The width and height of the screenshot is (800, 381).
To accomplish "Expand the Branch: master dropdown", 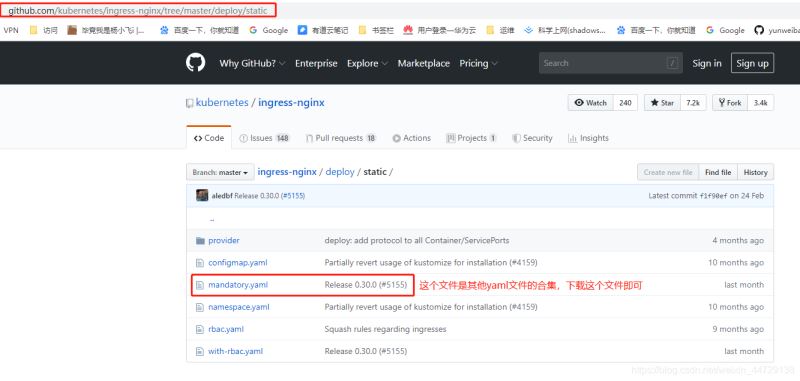I will [220, 172].
